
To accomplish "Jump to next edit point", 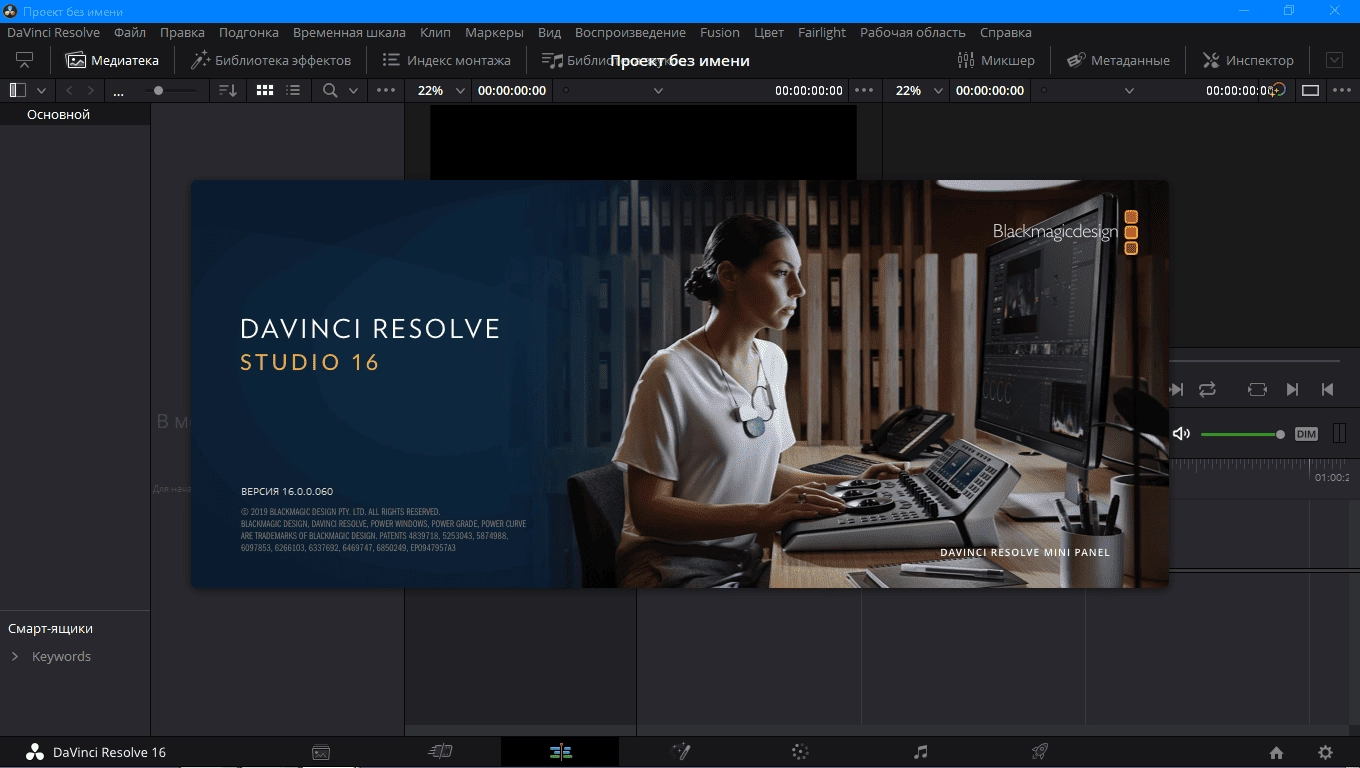I will click(x=1292, y=389).
